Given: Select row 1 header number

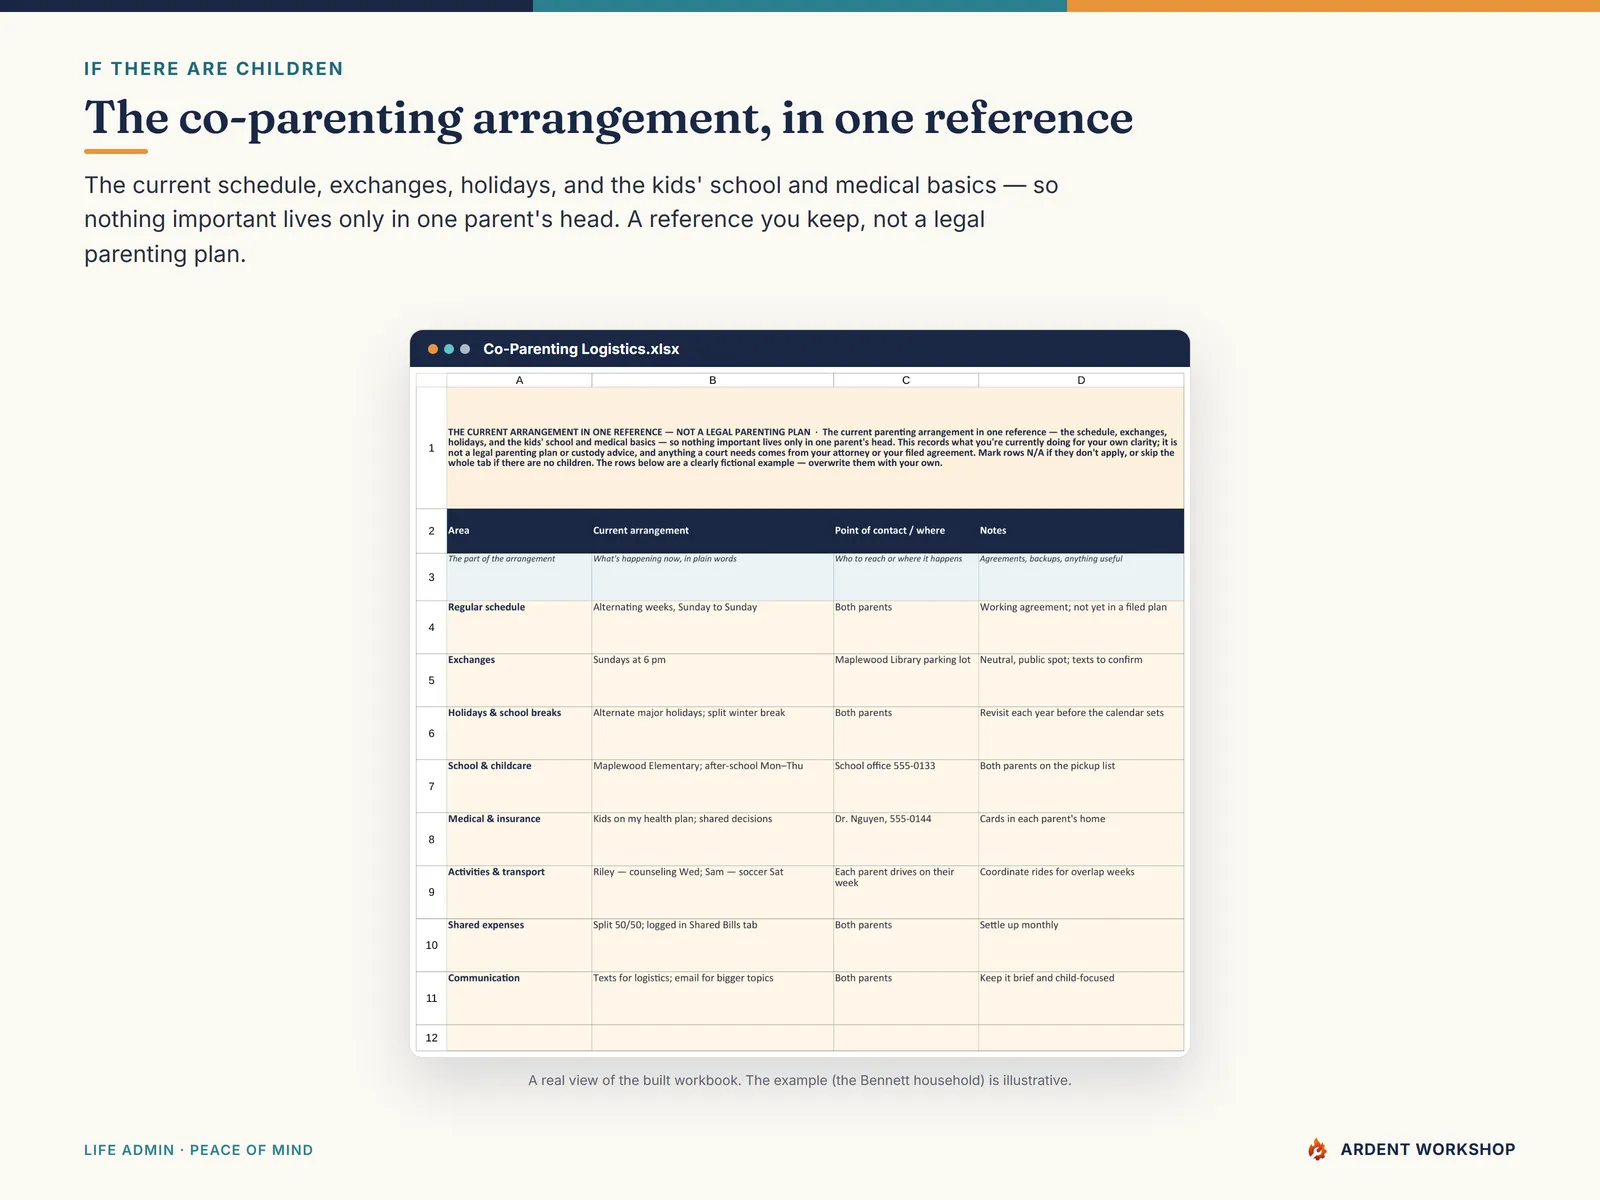Looking at the screenshot, I should [431, 448].
